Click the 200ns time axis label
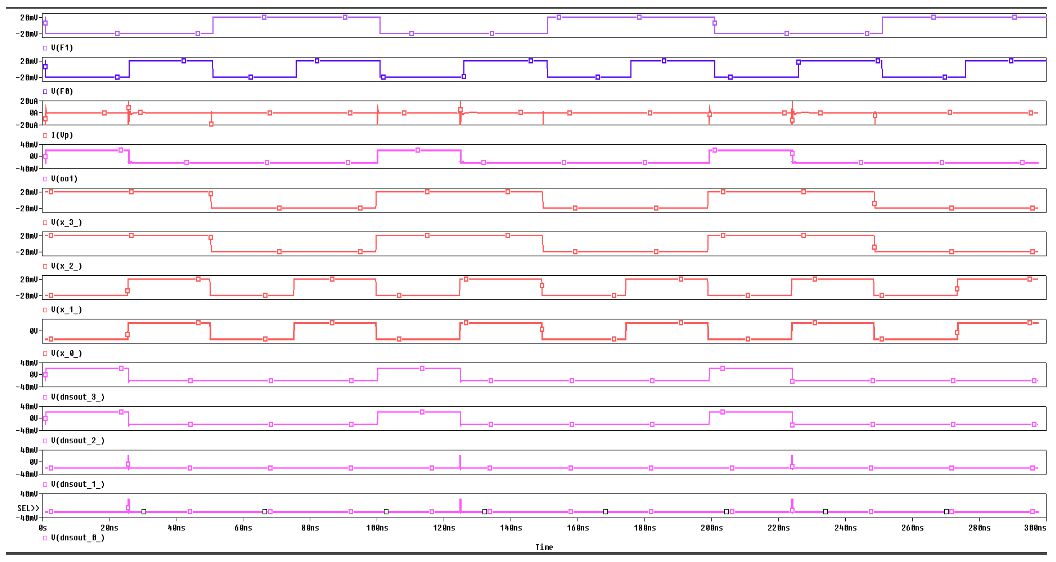The width and height of the screenshot is (1056, 562). (711, 528)
